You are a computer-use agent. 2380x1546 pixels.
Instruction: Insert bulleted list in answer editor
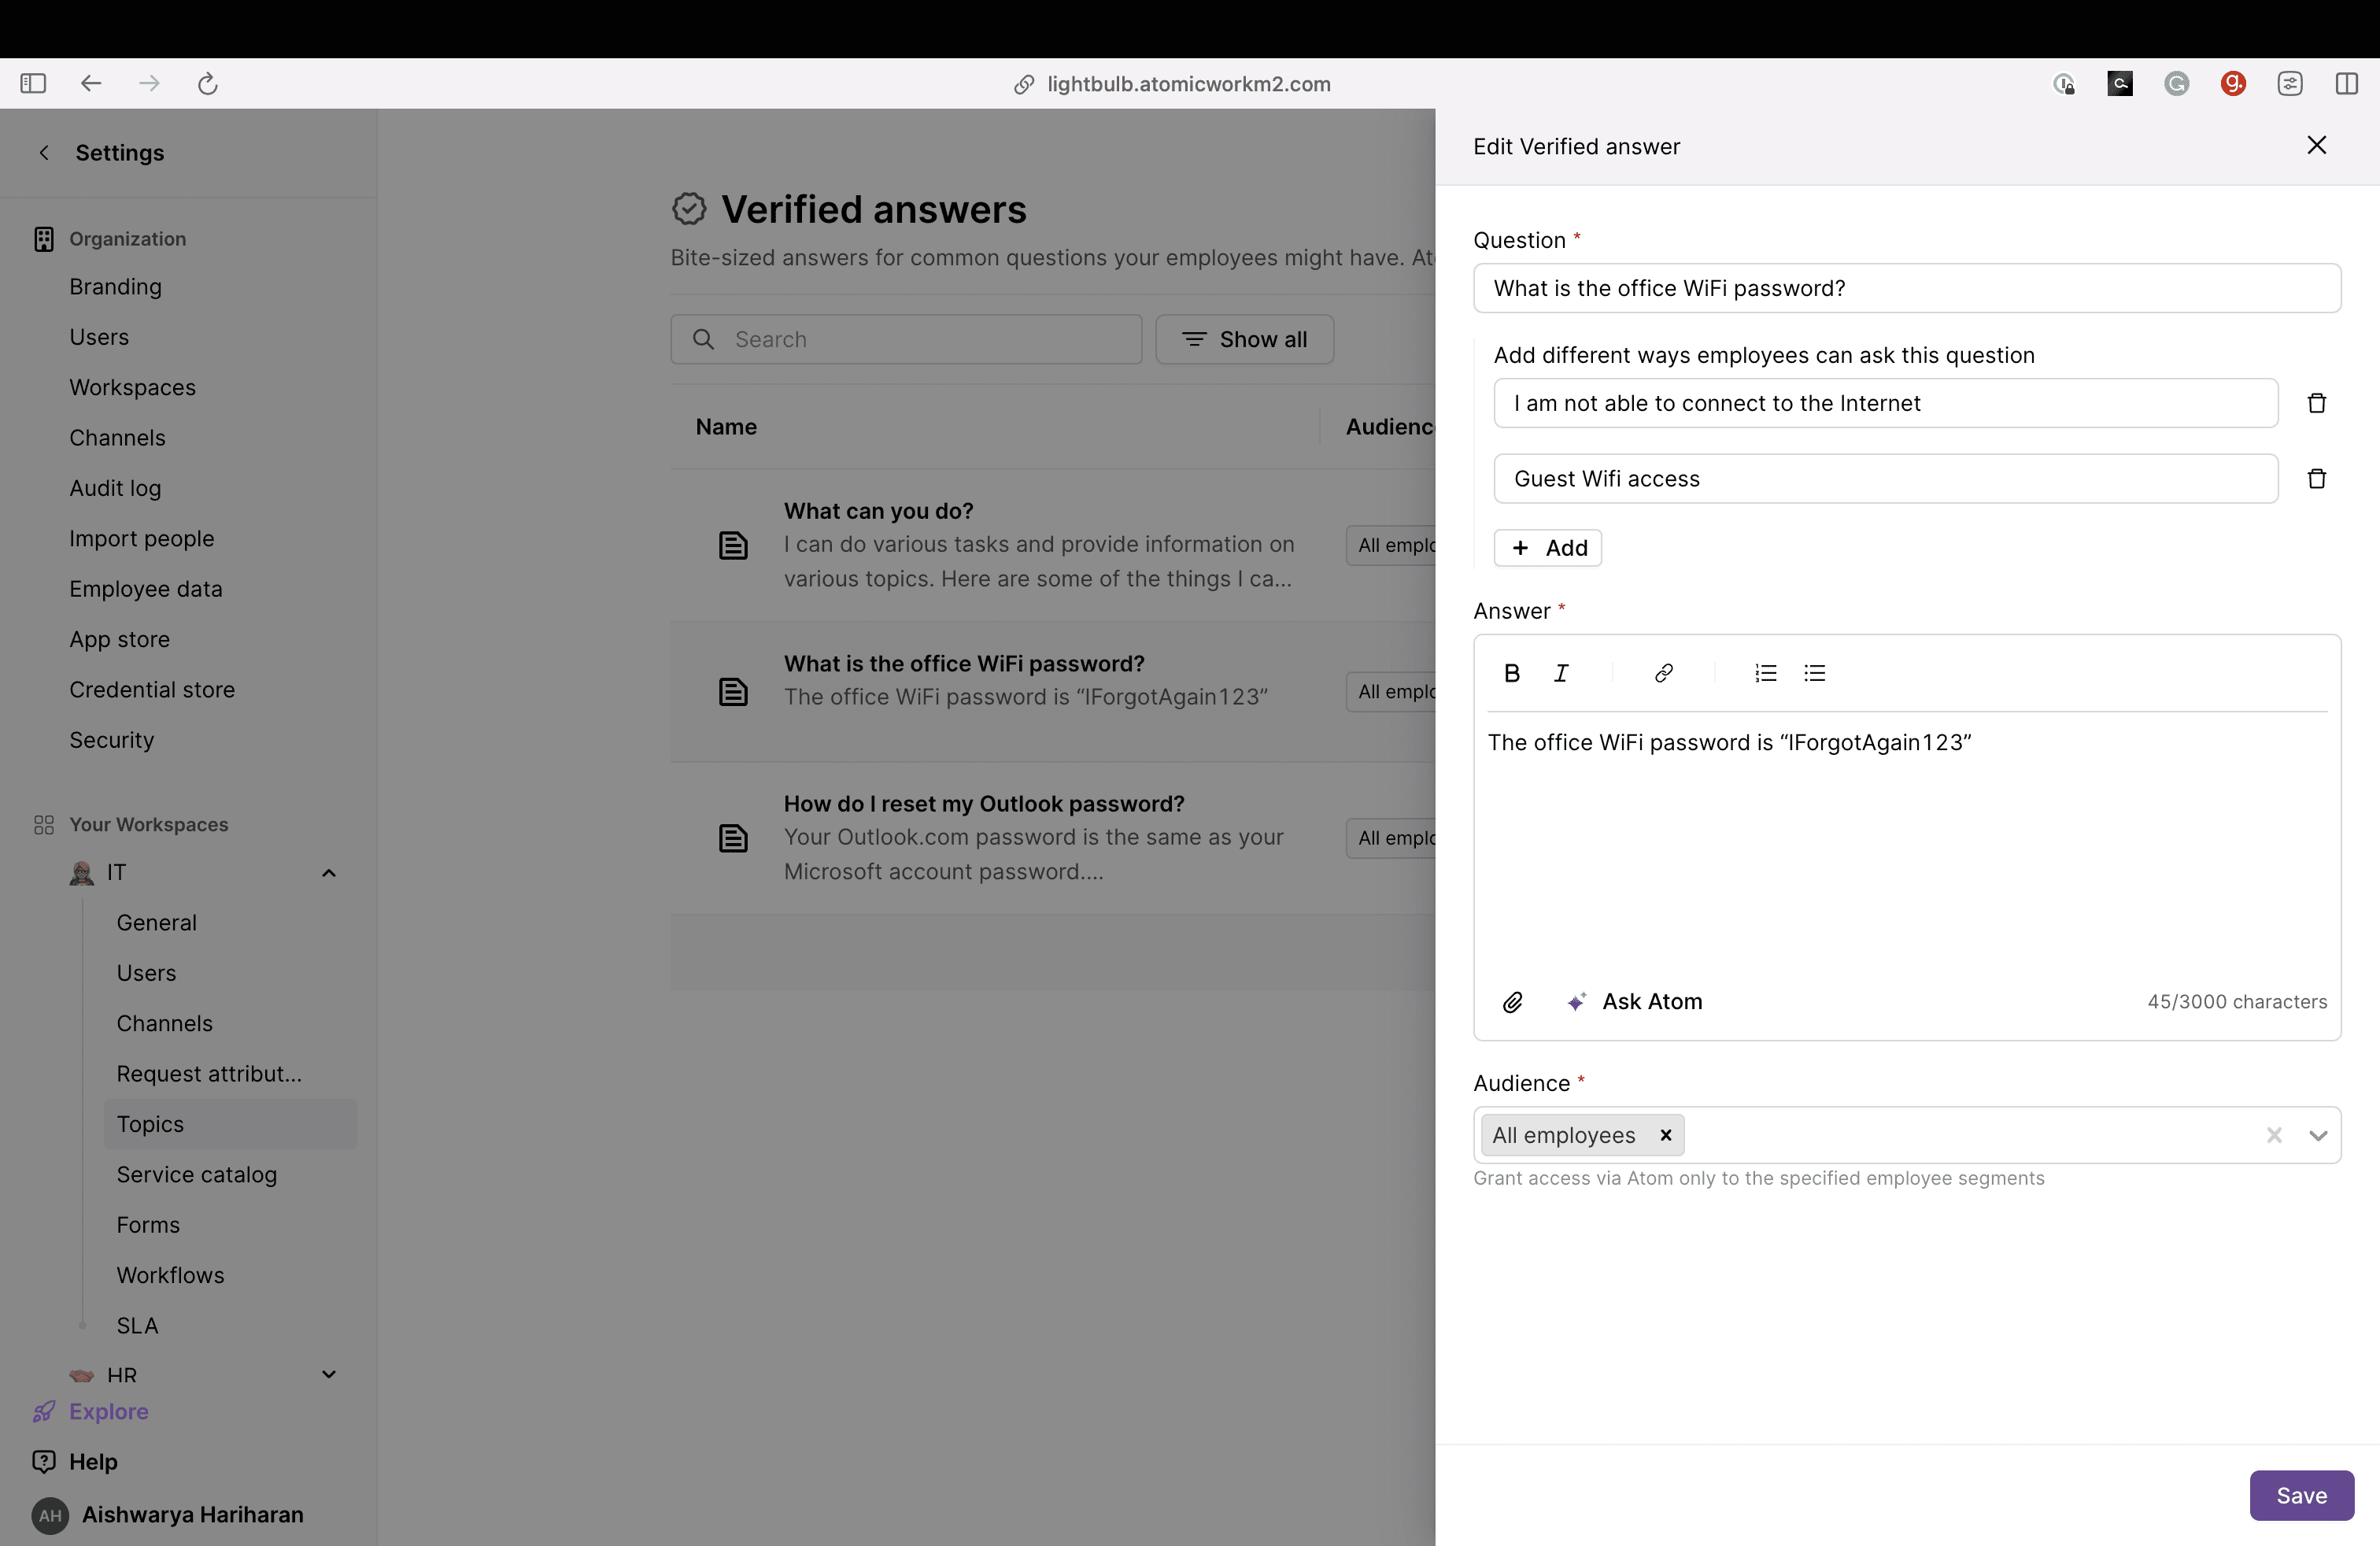click(x=1814, y=673)
